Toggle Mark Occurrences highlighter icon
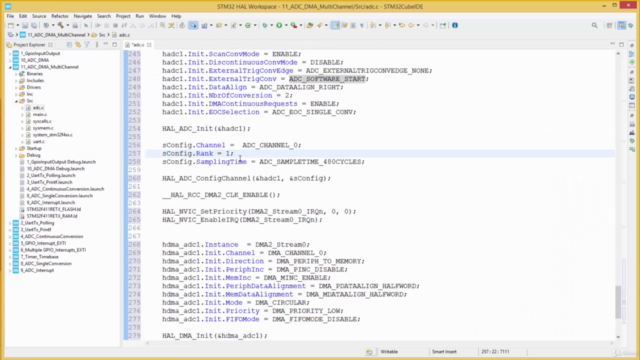 335,25
